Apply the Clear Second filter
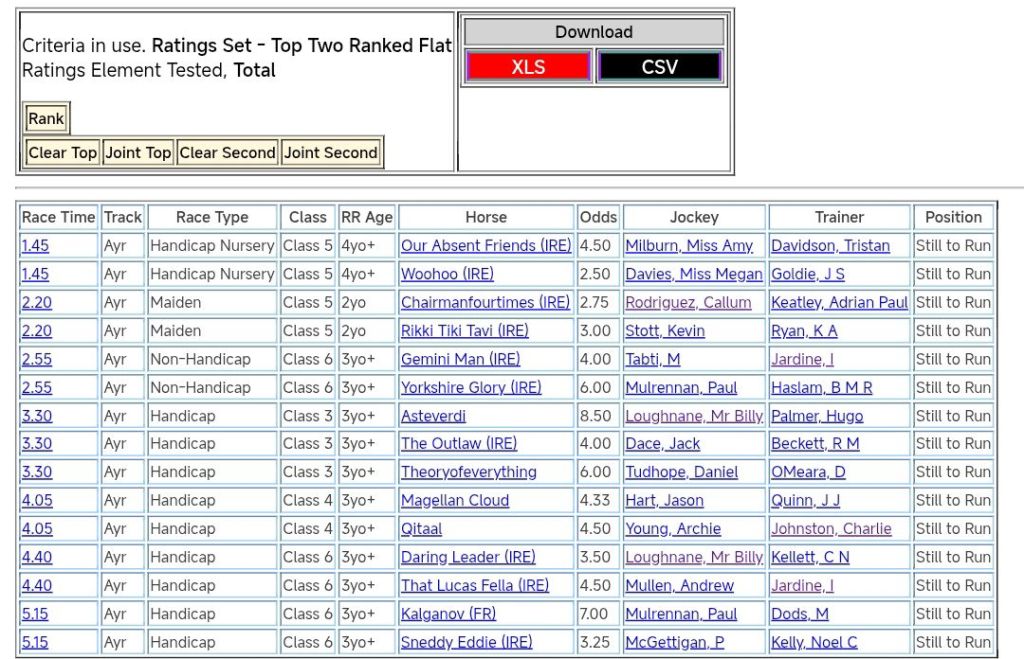 (227, 153)
